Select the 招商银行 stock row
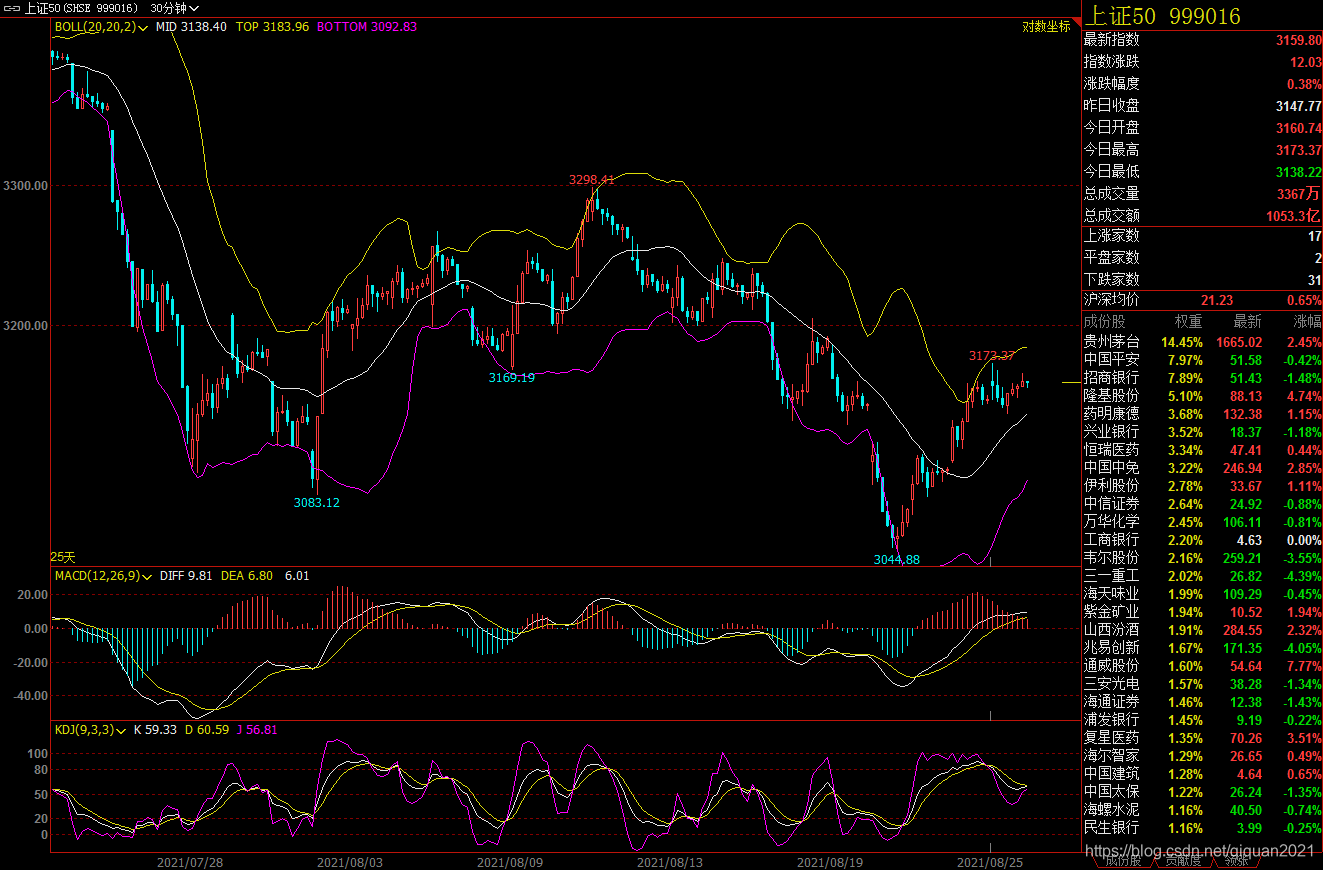Screen dimensions: 1323x870 click(1203, 377)
